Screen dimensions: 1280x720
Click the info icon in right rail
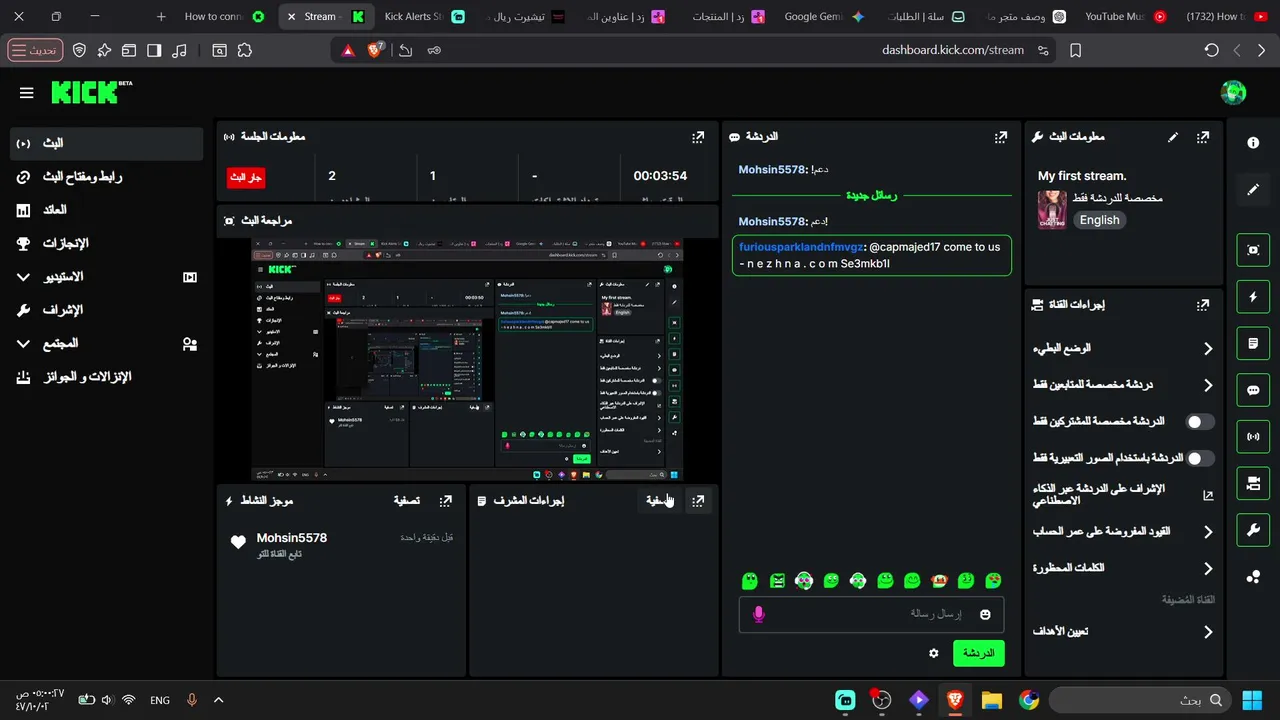coord(1253,143)
